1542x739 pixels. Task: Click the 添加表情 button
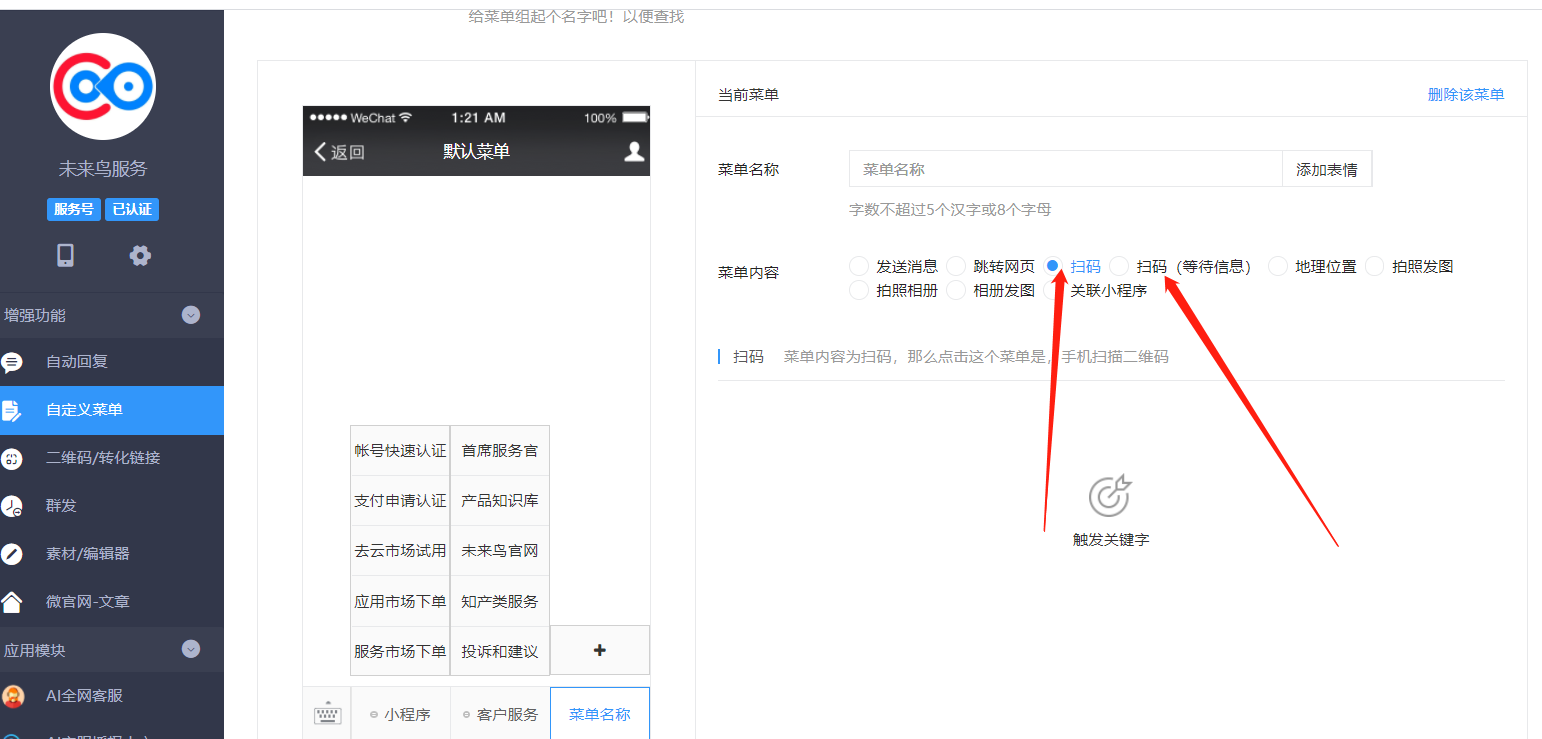[x=1326, y=169]
